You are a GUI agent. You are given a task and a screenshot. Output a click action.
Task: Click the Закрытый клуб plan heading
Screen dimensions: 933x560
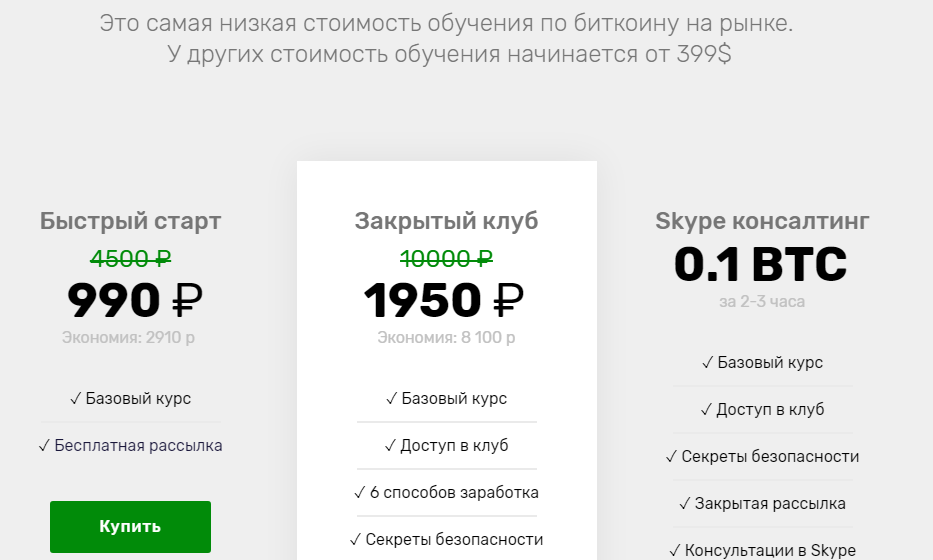pyautogui.click(x=446, y=221)
